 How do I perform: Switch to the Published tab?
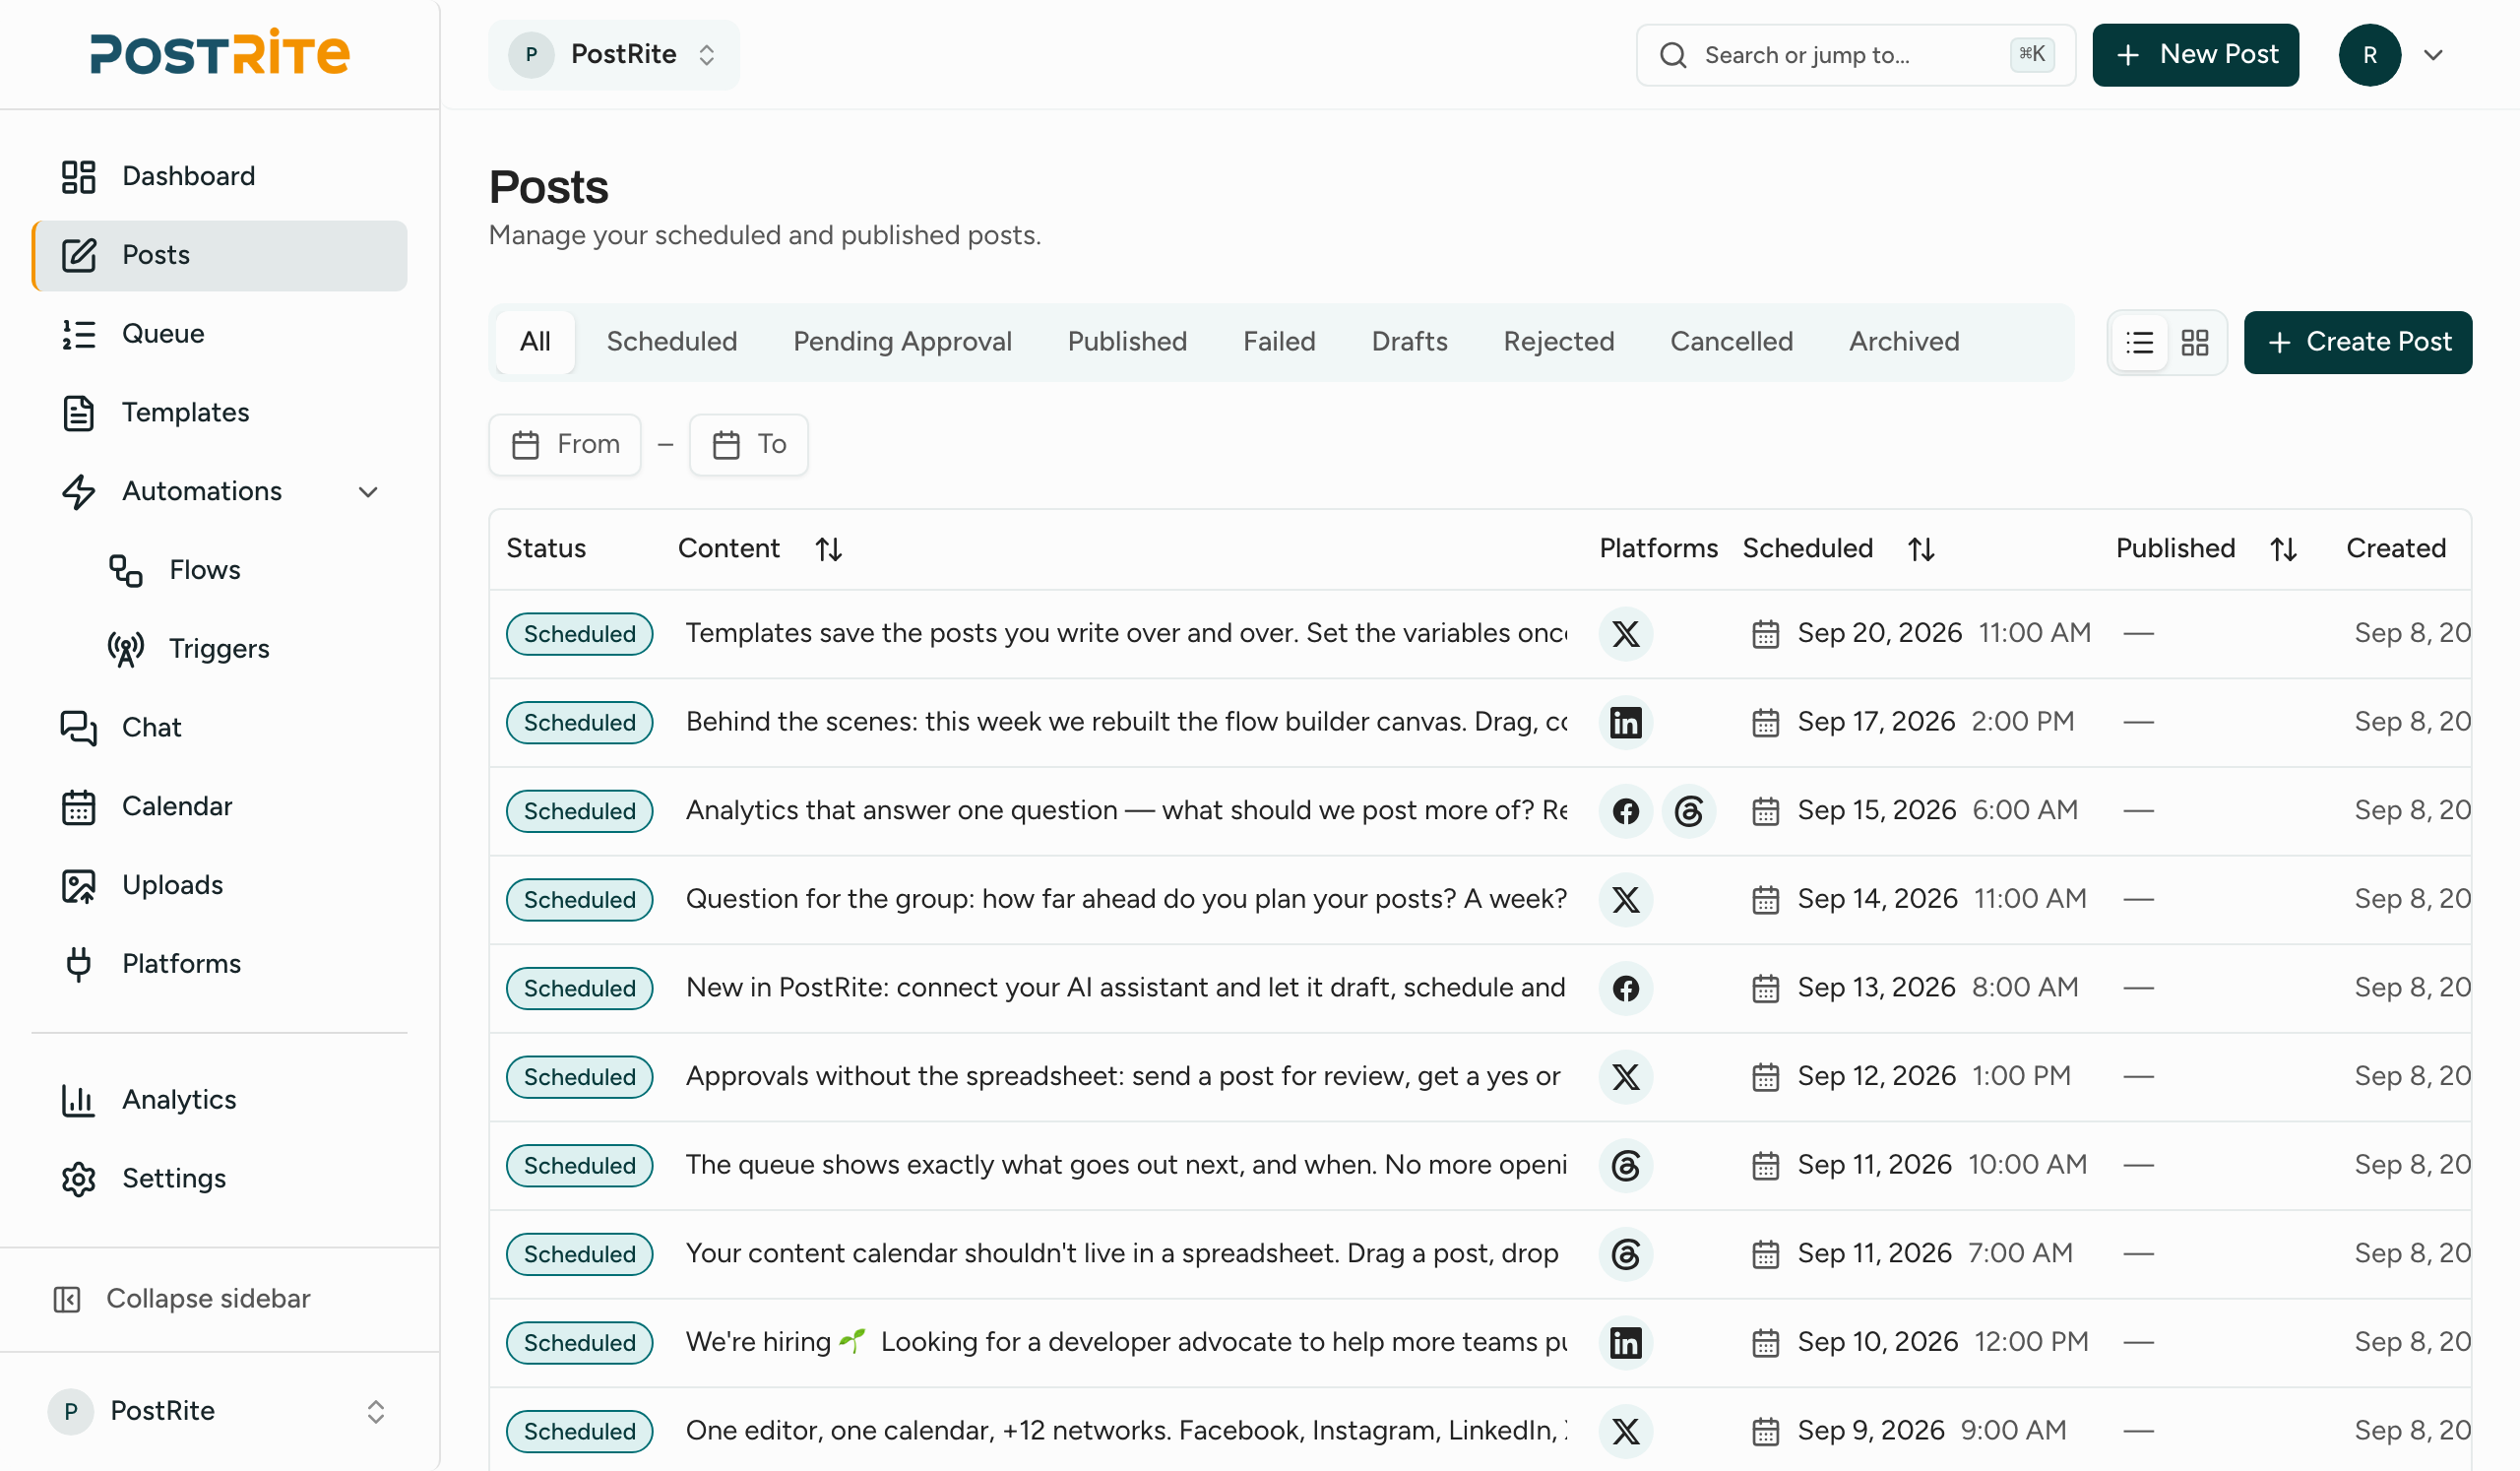pyautogui.click(x=1127, y=342)
